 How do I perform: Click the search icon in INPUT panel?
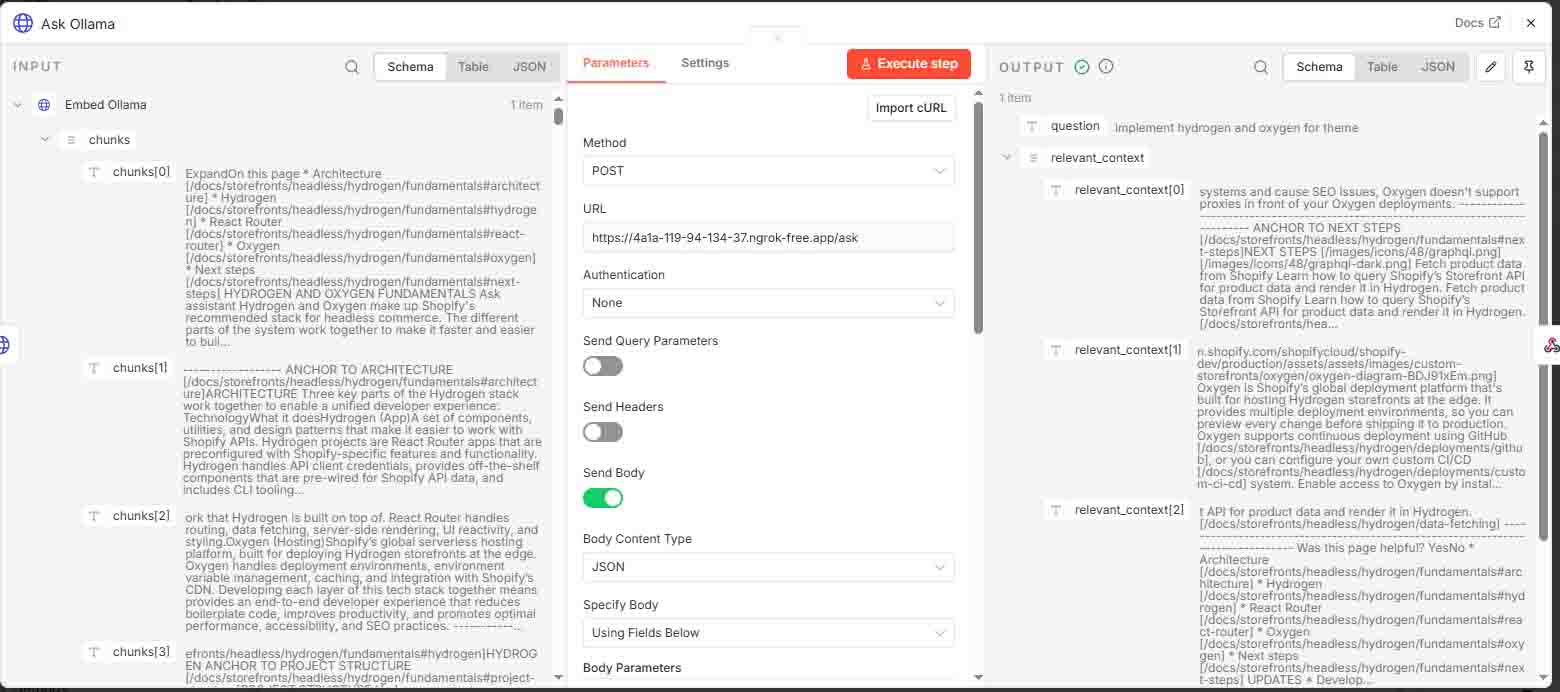[x=352, y=67]
